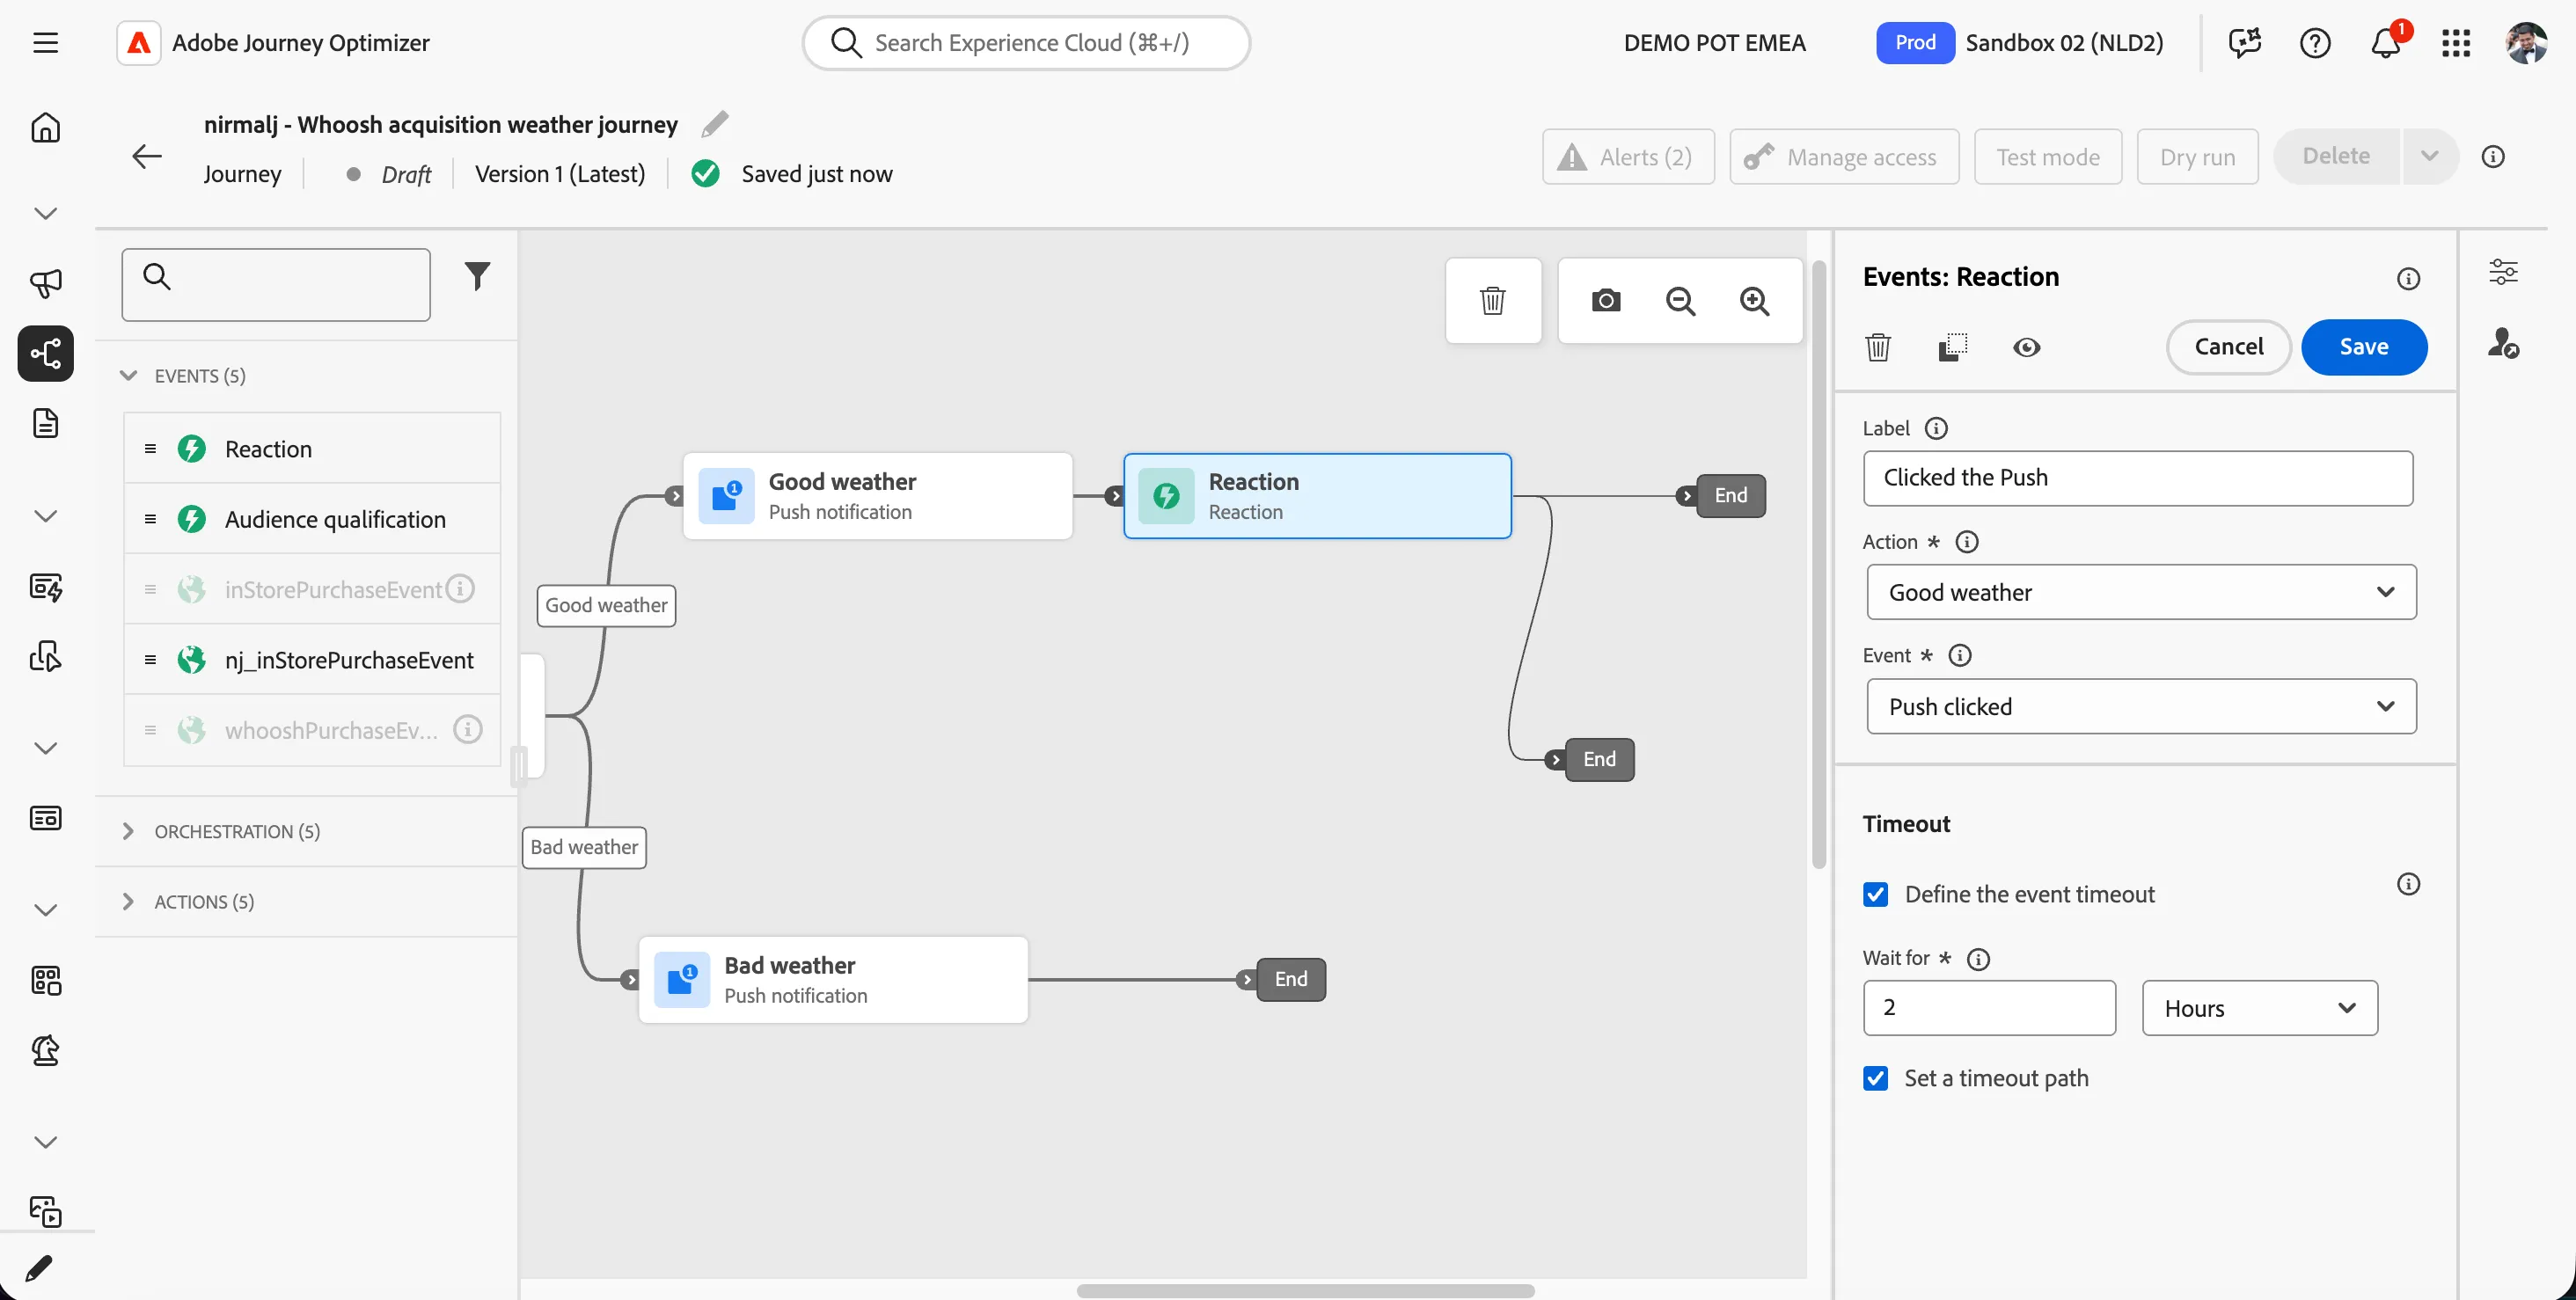
Task: Copy the activity using duplicate icon
Action: pyautogui.click(x=1952, y=347)
